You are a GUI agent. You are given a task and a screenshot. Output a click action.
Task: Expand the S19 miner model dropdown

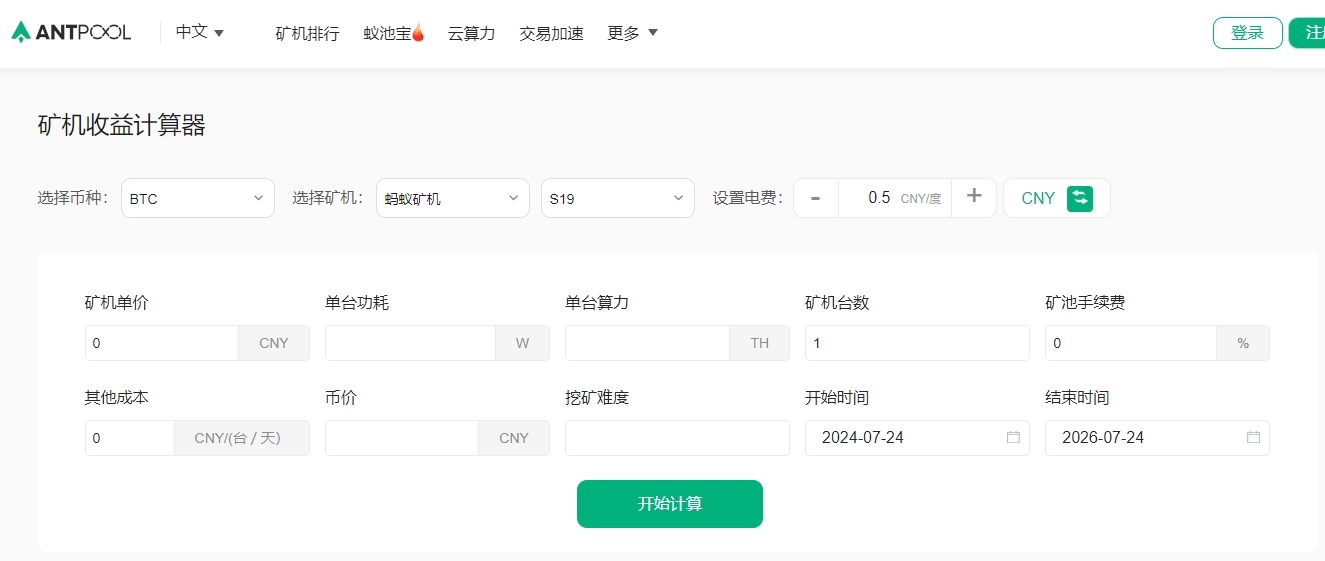point(617,198)
